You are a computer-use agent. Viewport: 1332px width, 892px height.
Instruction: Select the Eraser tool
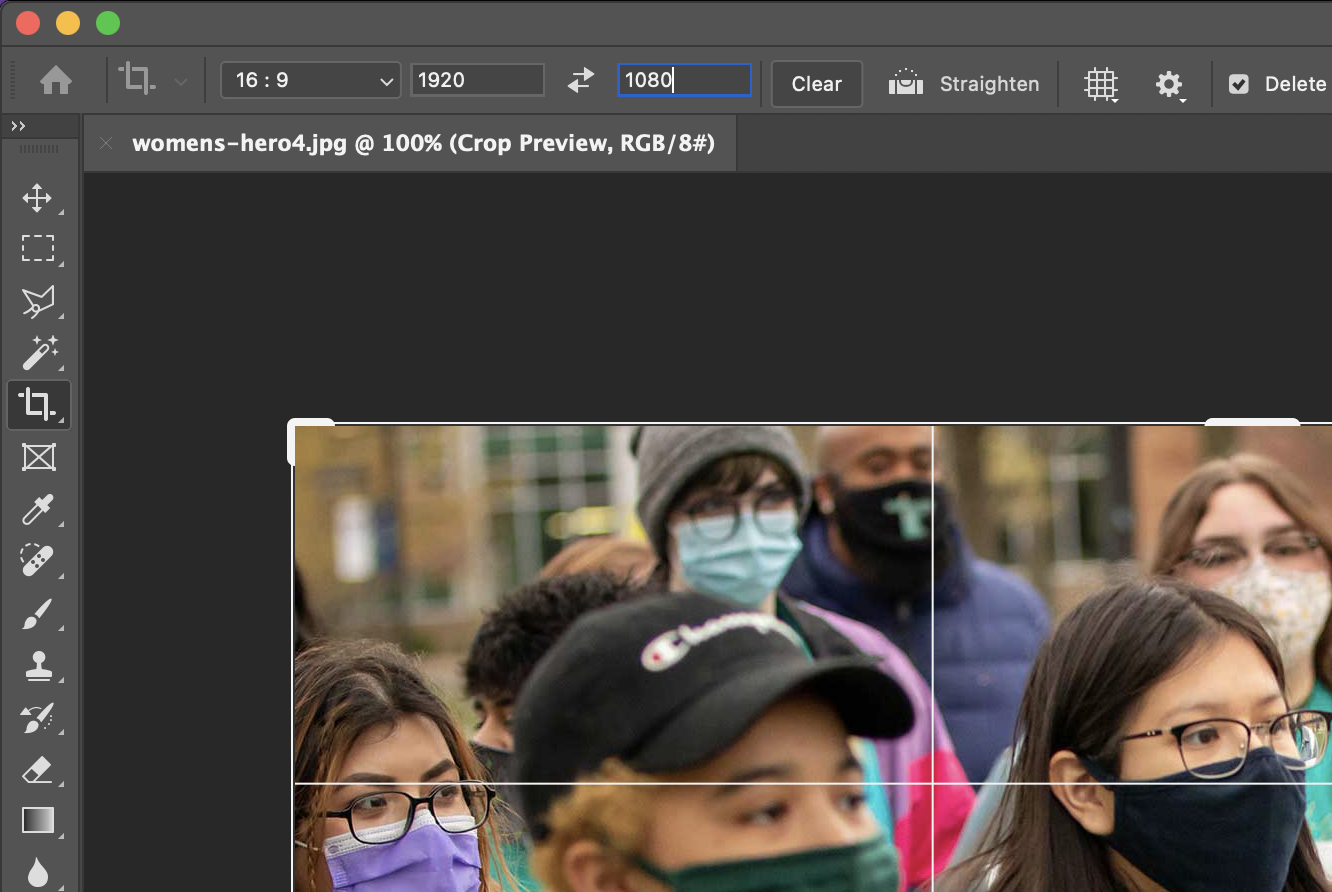coord(39,769)
